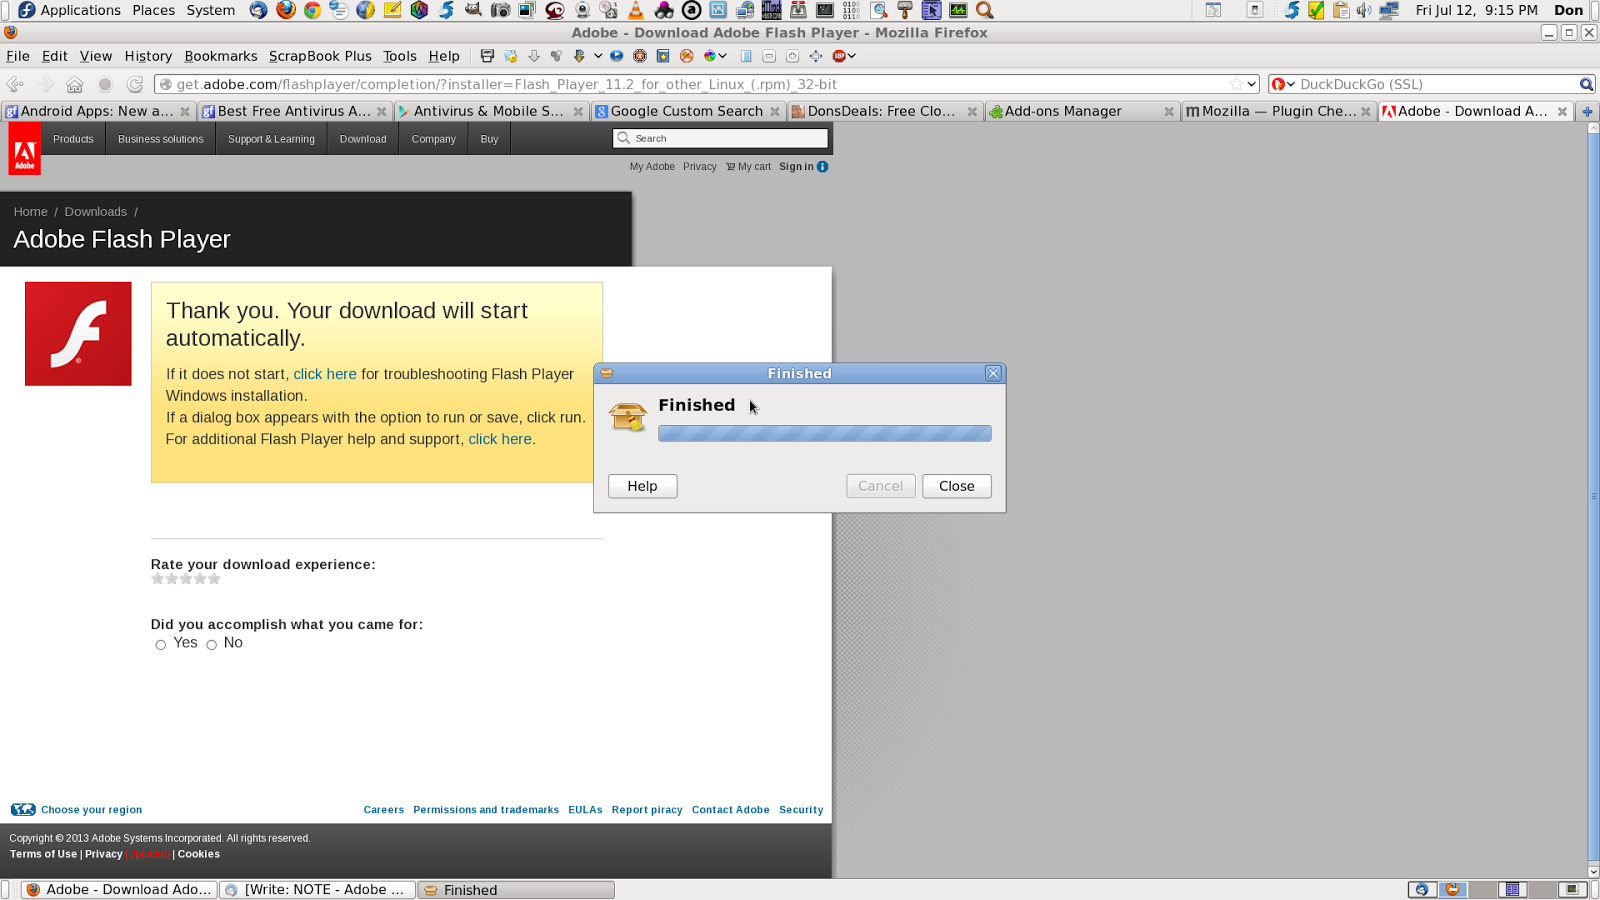Expand the download arrow toolbar dropdown
Screen dimensions: 1600x900
(x=597, y=56)
